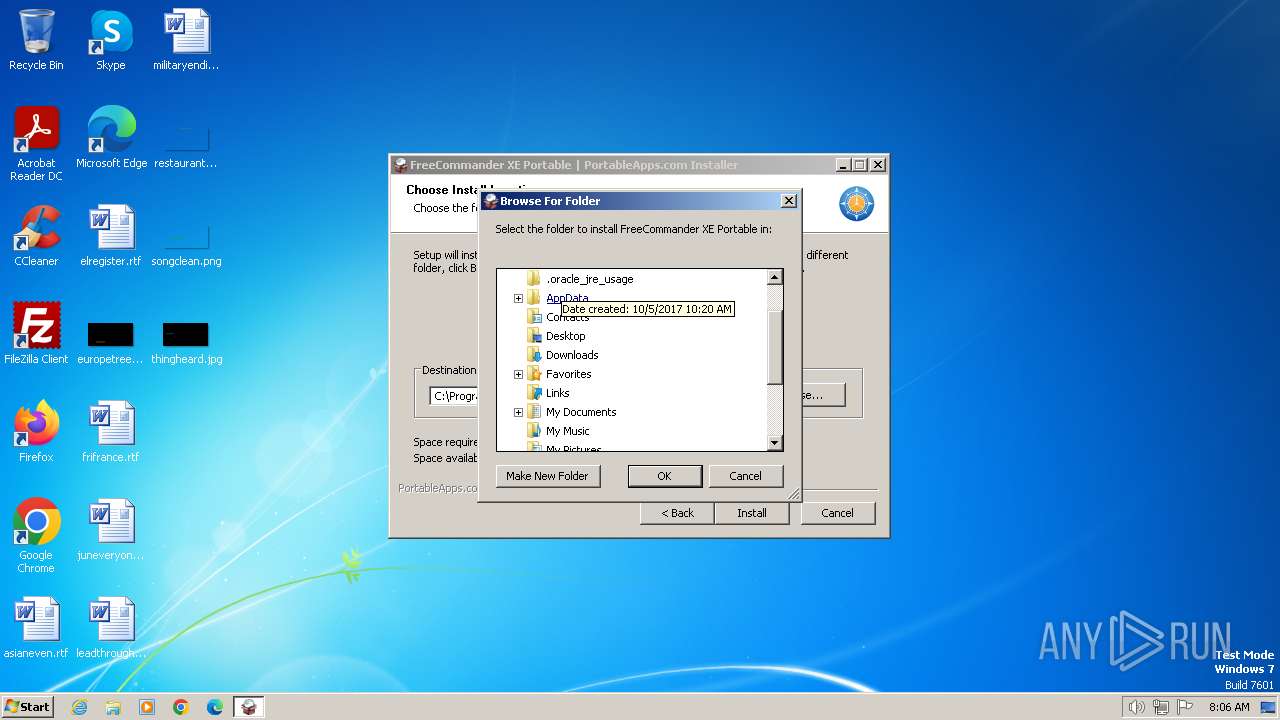
Task: Launch Microsoft Edge desktop shortcut
Action: click(x=111, y=137)
